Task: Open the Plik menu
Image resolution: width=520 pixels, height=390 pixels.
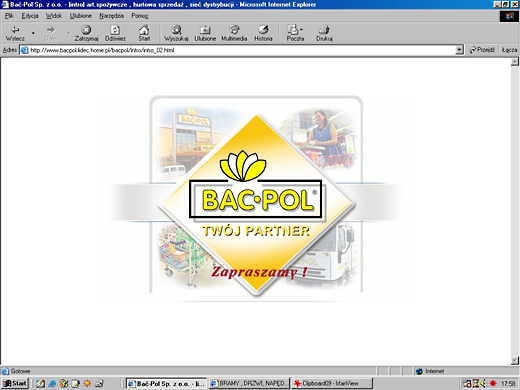Action: (x=9, y=16)
